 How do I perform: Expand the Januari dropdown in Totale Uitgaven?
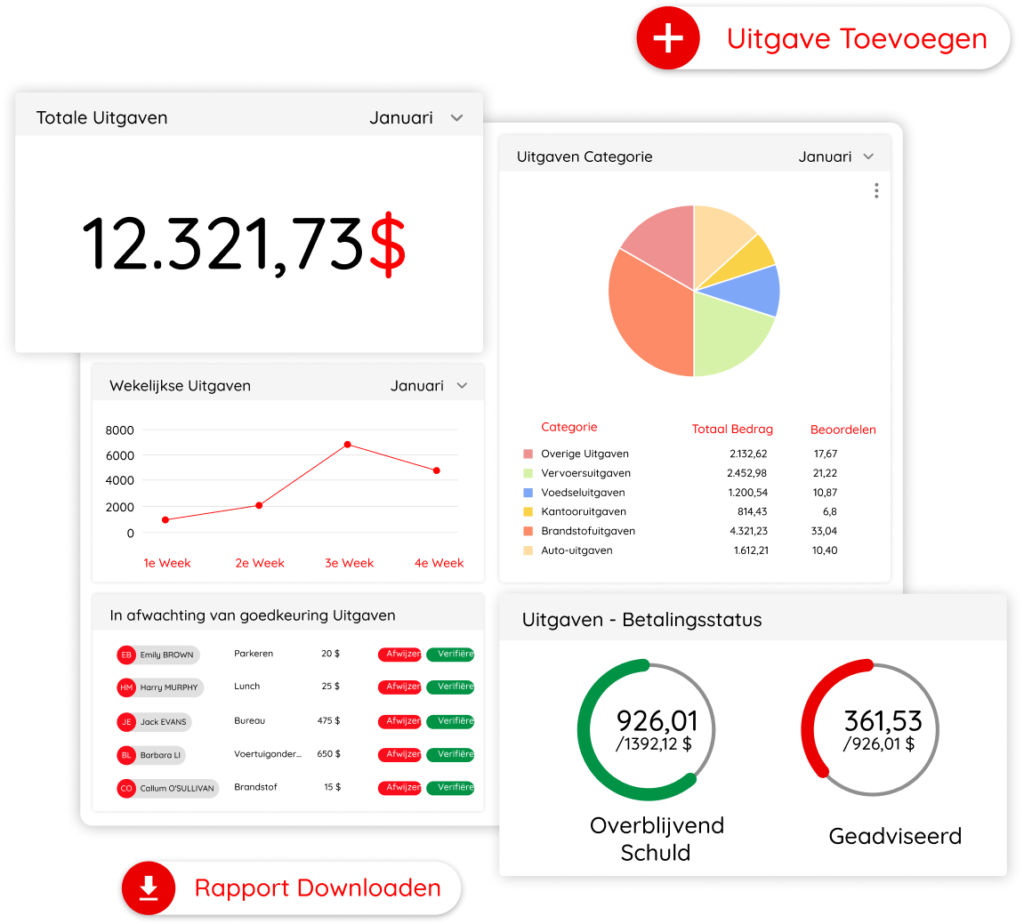457,118
